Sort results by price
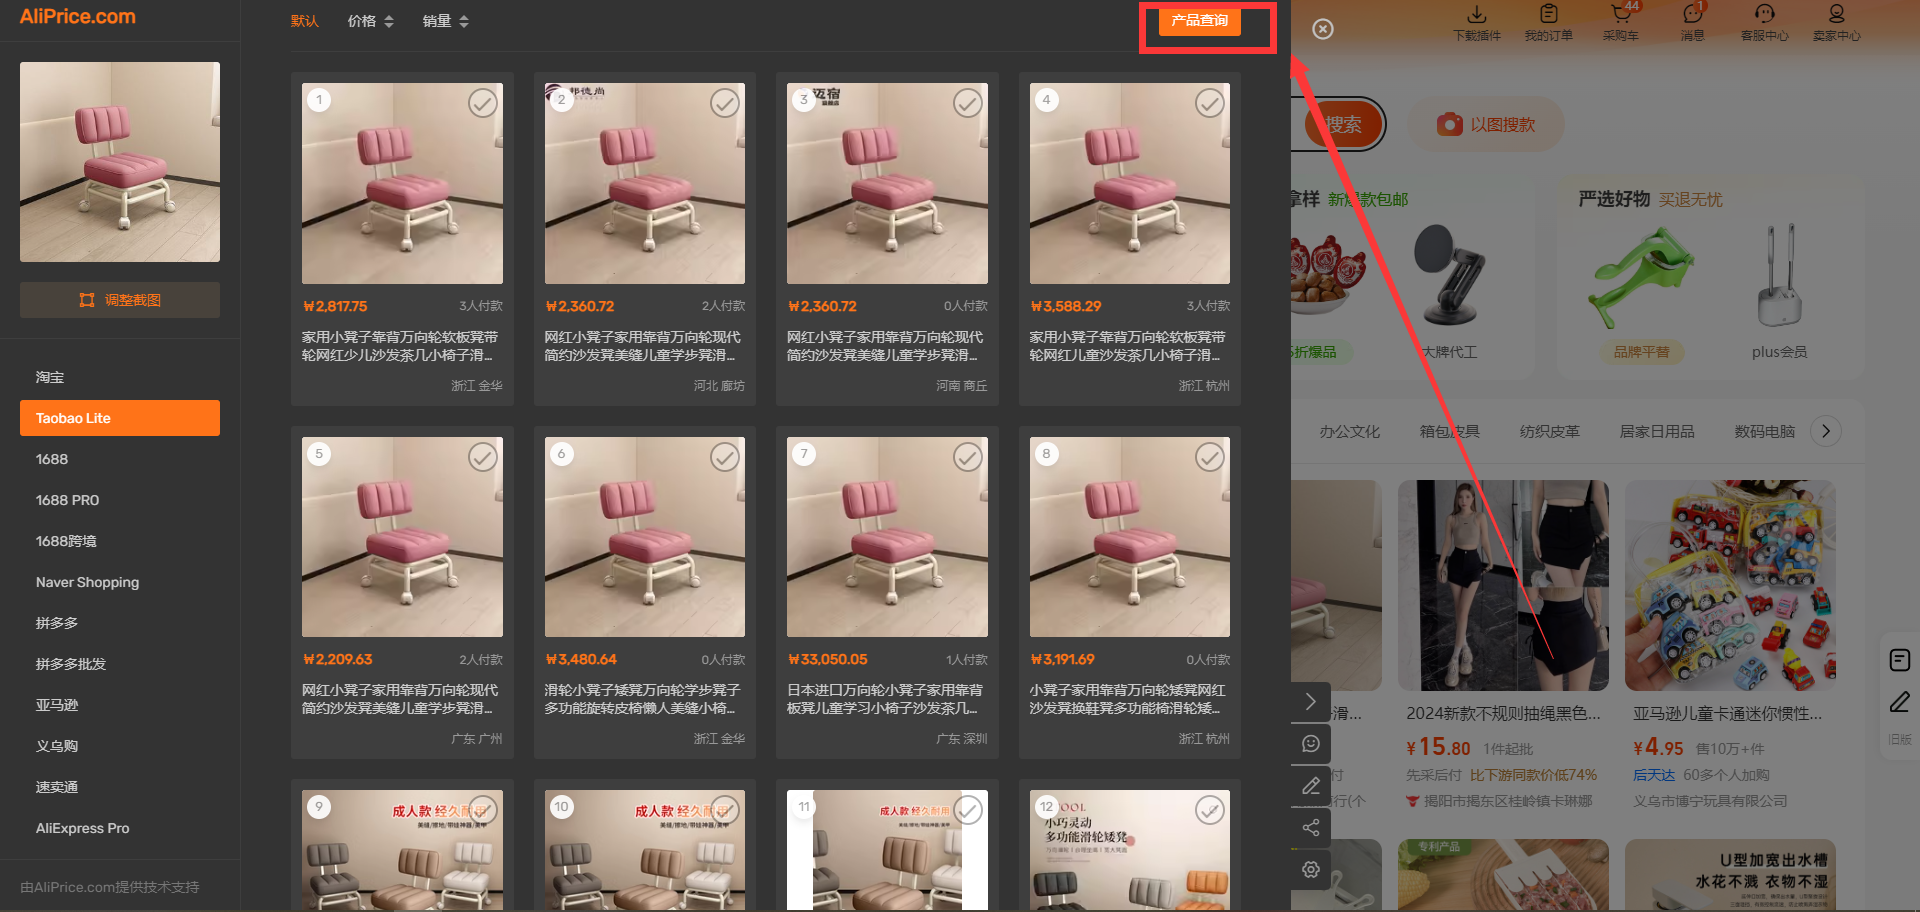The width and height of the screenshot is (1920, 912). tap(371, 21)
